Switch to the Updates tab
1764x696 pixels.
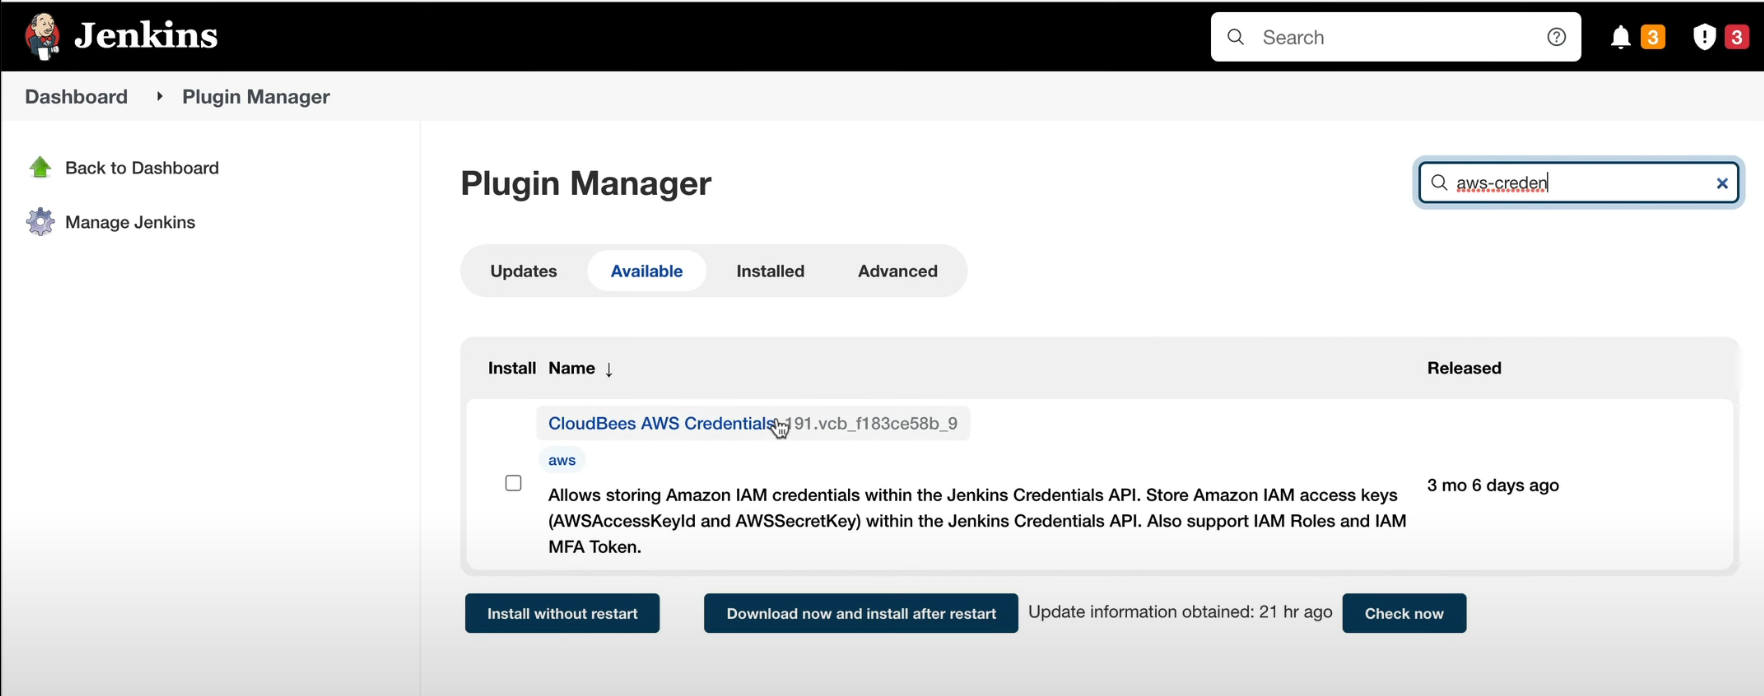(x=524, y=271)
